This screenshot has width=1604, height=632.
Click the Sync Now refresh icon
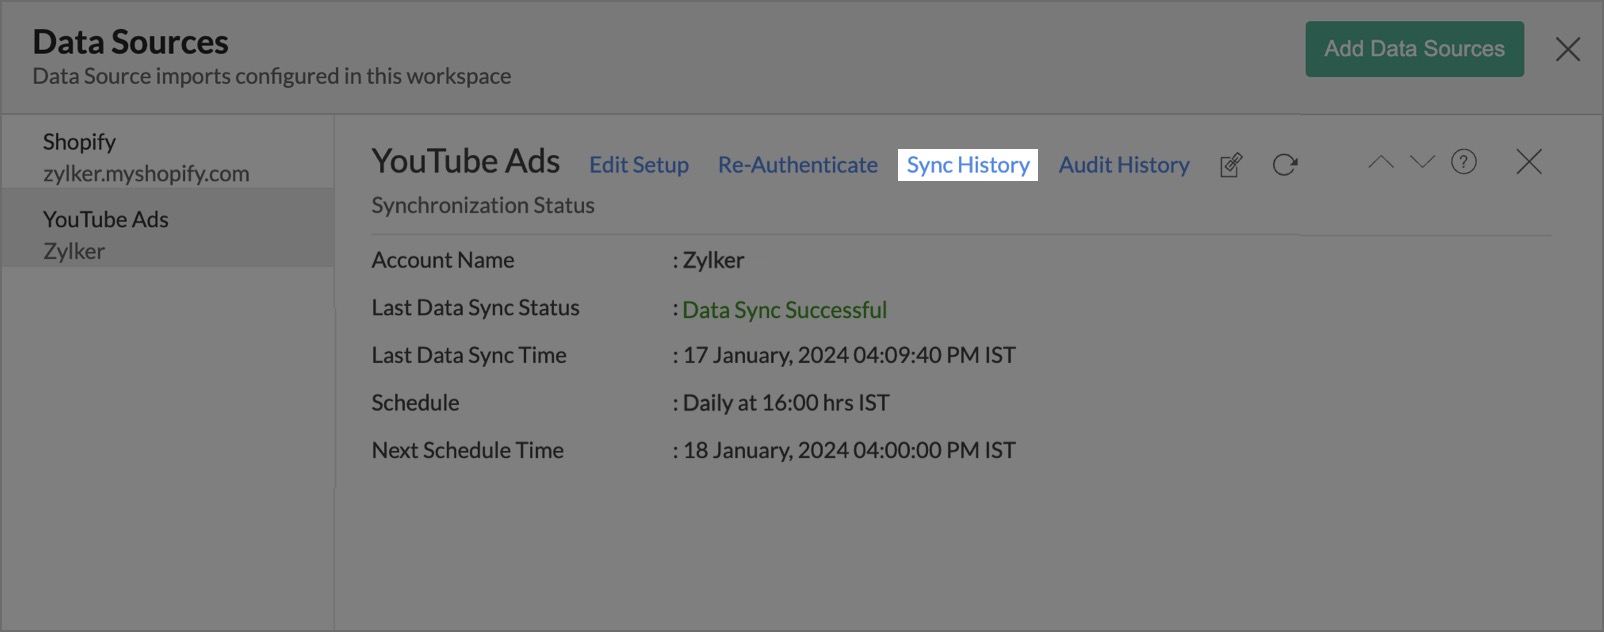point(1285,165)
